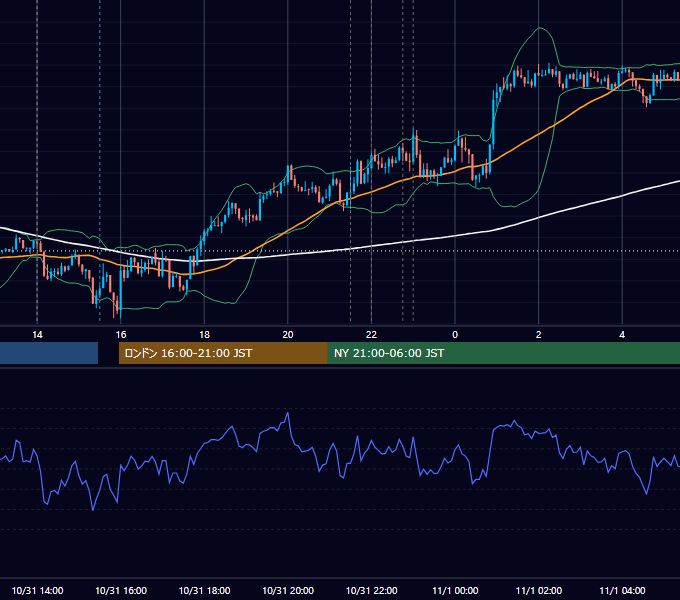Click the 10/31 14:00 time label

point(37,590)
